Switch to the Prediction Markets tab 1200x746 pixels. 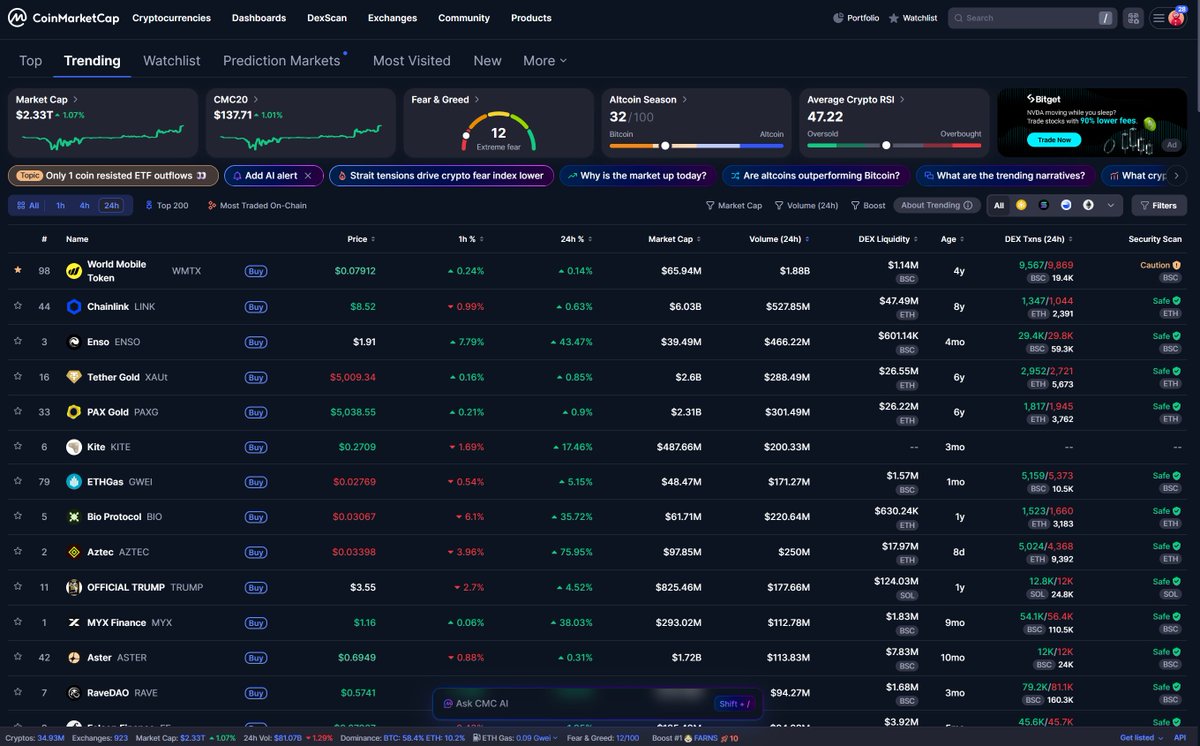point(282,61)
